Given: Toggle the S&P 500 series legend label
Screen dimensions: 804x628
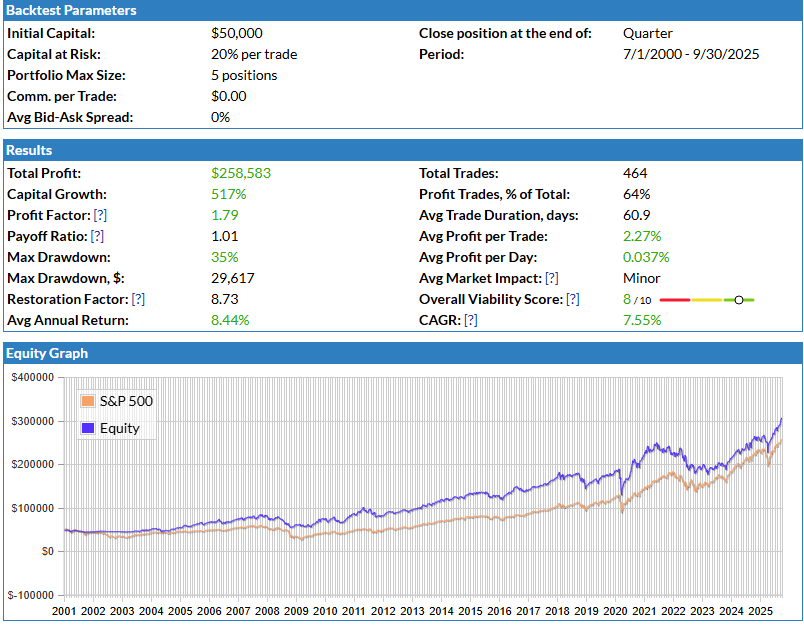Looking at the screenshot, I should click(x=126, y=401).
